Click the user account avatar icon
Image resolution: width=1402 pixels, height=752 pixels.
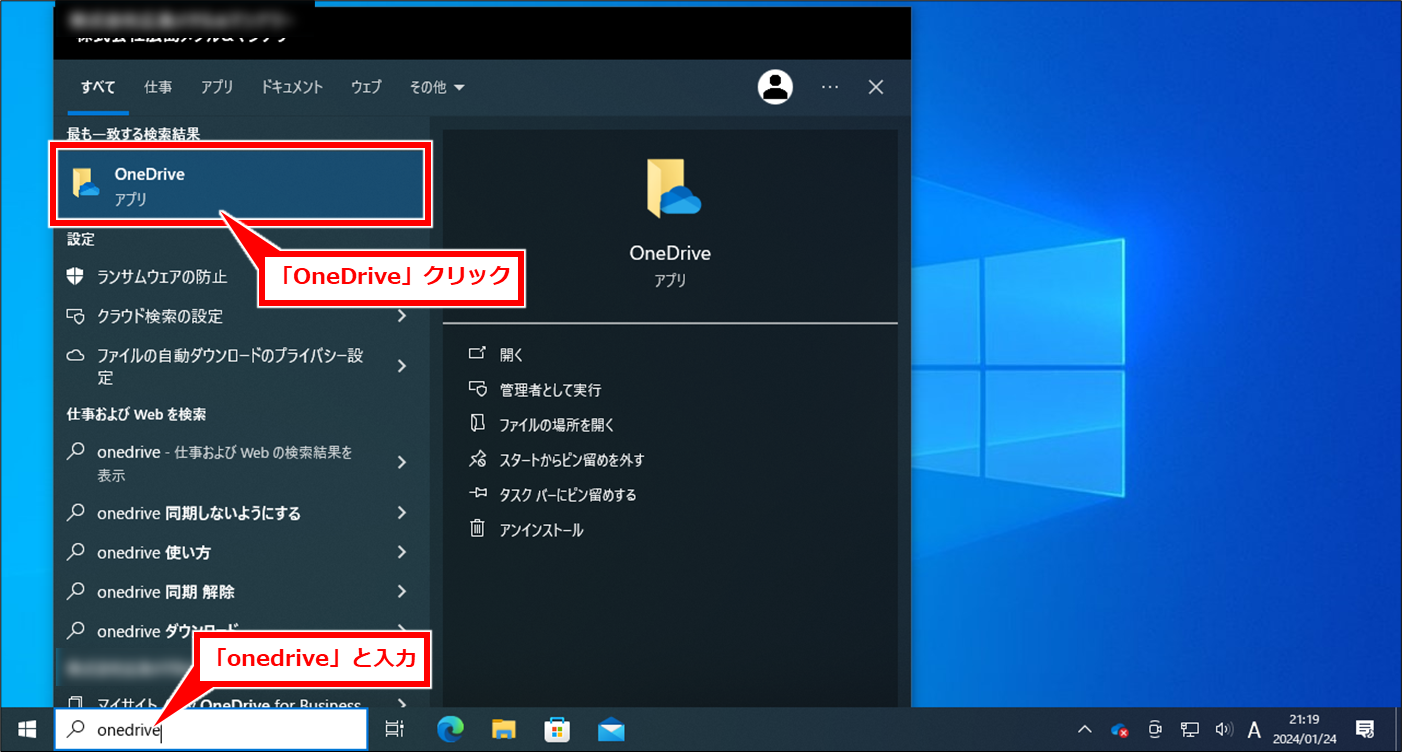click(775, 87)
